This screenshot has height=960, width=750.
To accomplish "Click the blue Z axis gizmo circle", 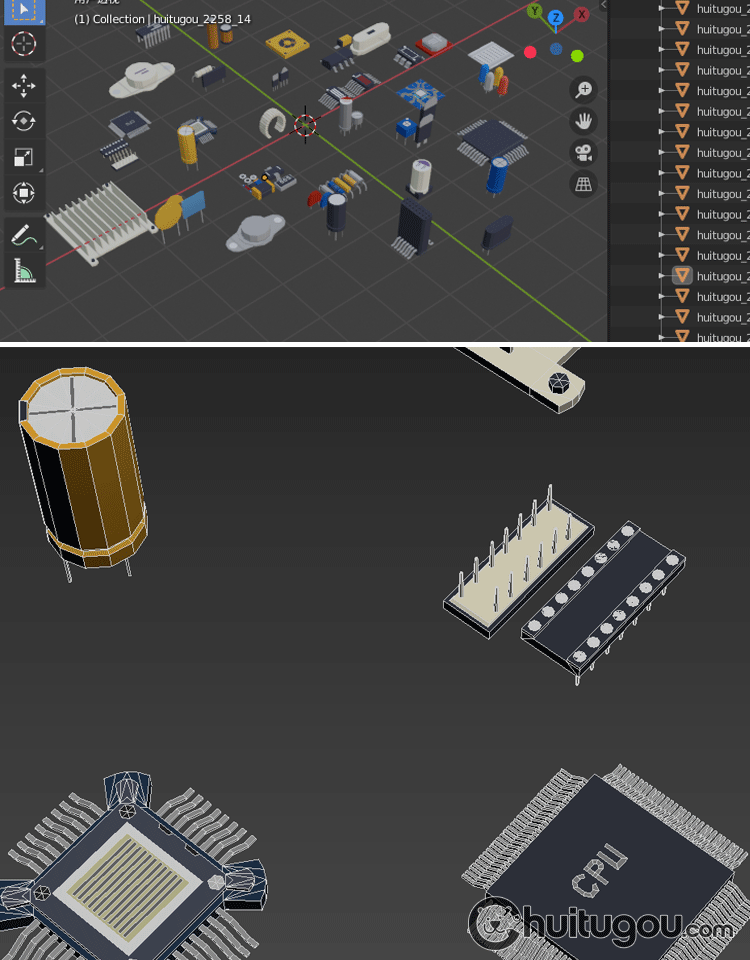I will 556,17.
